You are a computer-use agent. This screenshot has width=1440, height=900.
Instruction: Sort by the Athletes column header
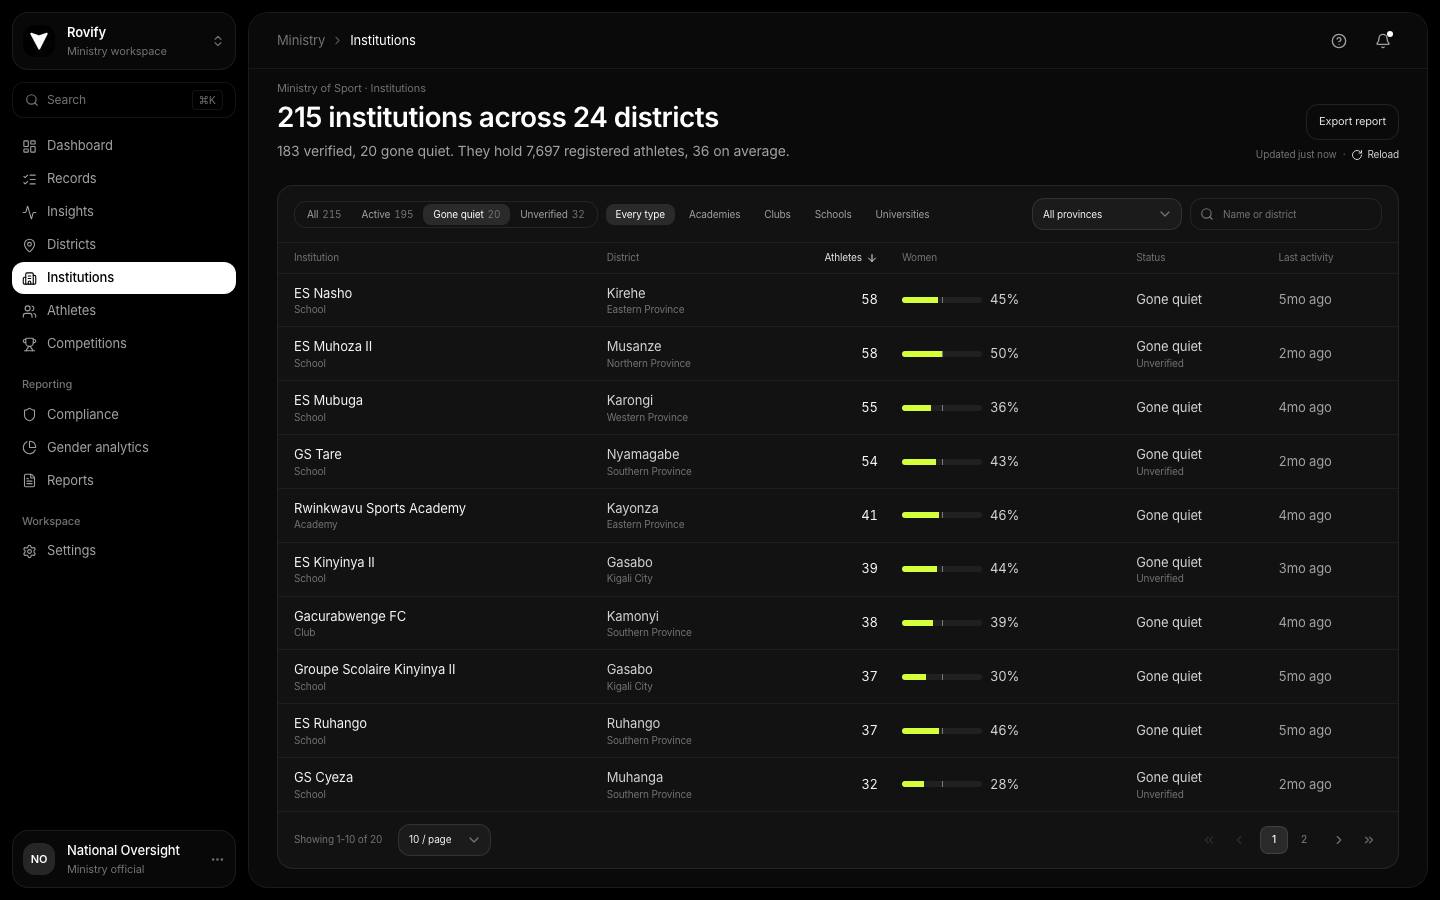click(x=850, y=258)
